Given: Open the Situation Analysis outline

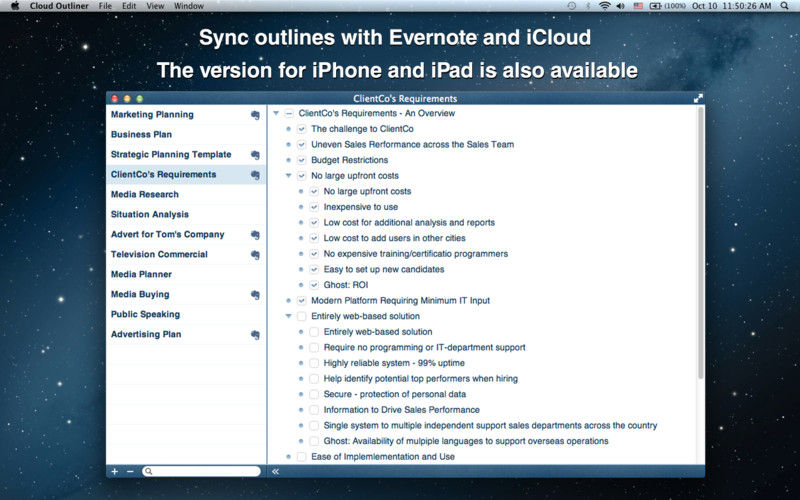Looking at the screenshot, I should click(x=186, y=214).
